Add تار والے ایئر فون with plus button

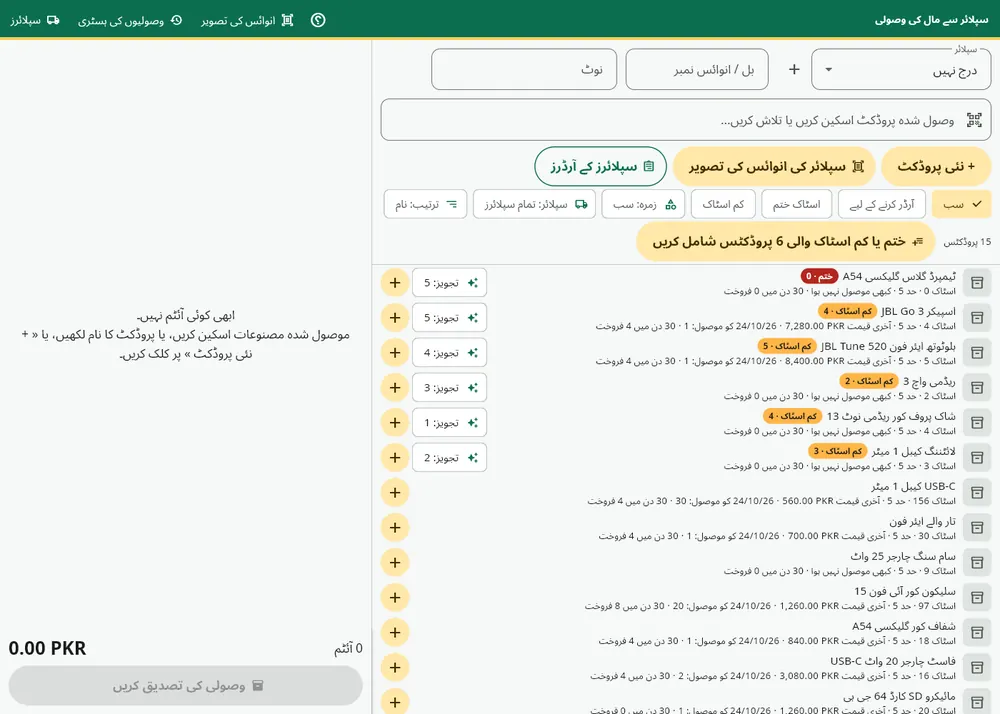[x=395, y=528]
